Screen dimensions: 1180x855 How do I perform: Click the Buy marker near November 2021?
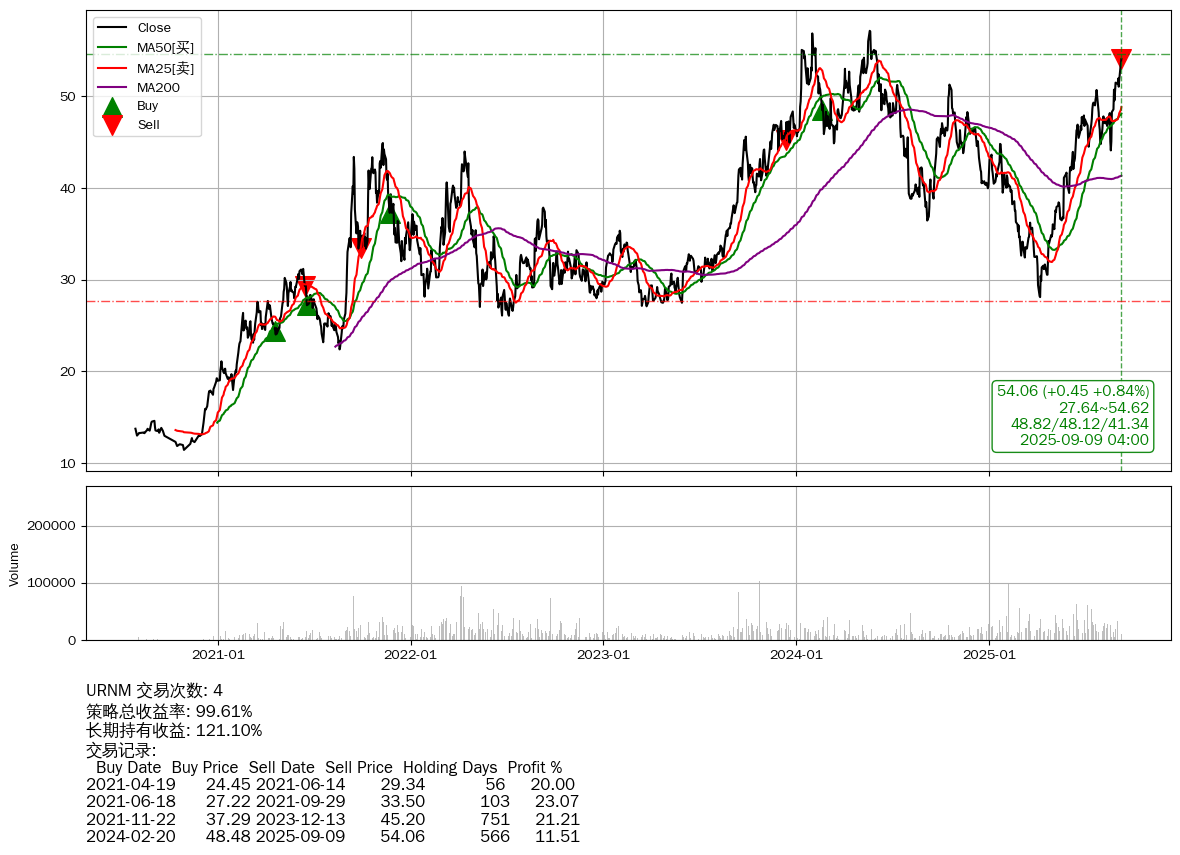tap(389, 213)
